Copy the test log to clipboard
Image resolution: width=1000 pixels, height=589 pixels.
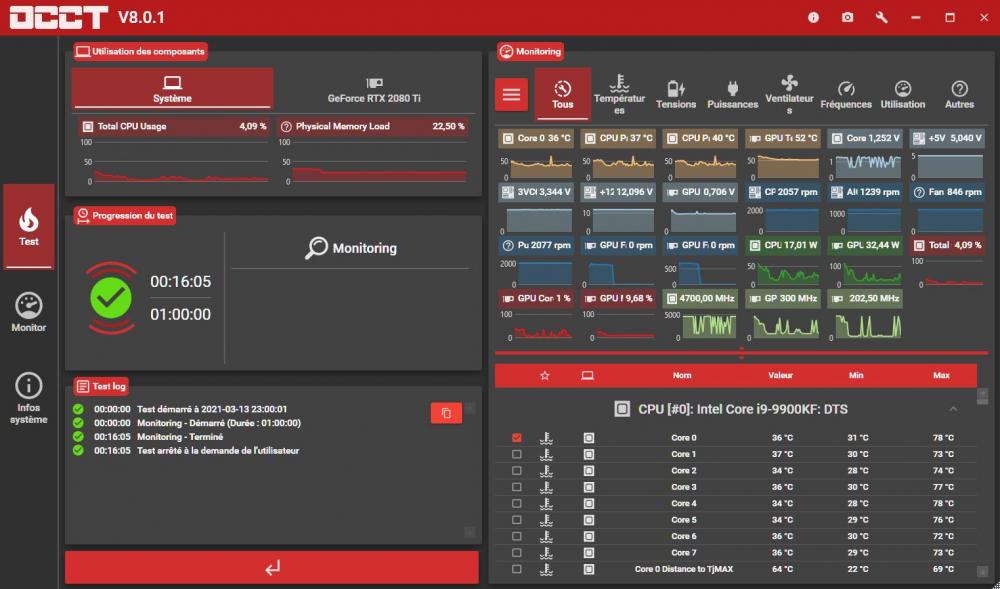446,413
